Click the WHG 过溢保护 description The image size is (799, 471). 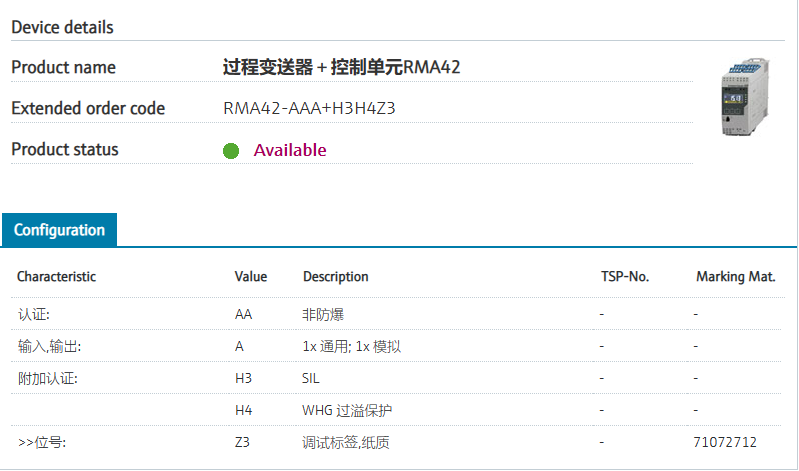349,410
